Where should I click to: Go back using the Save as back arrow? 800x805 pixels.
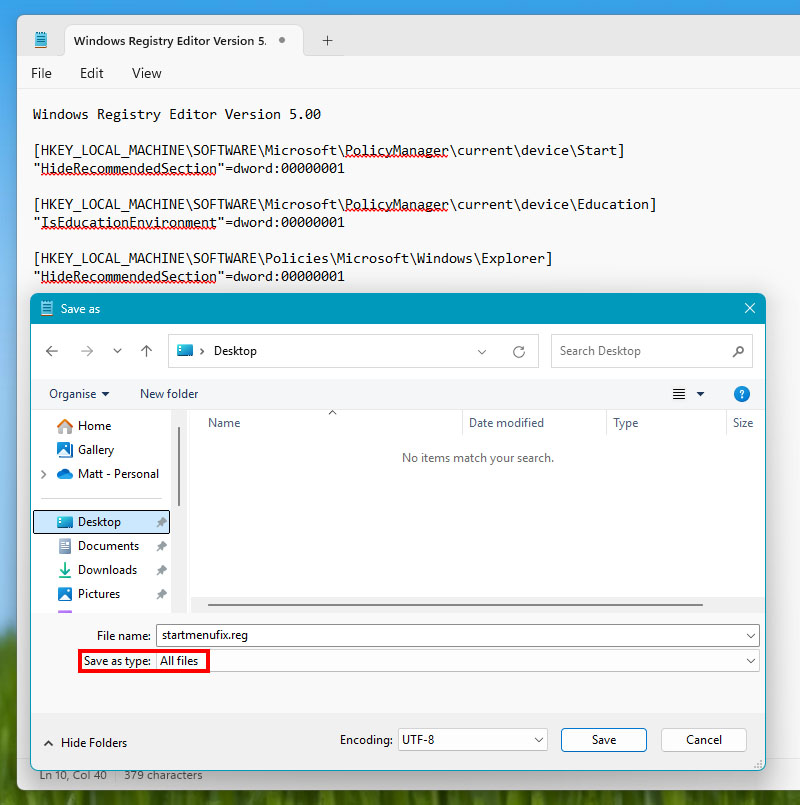point(52,351)
